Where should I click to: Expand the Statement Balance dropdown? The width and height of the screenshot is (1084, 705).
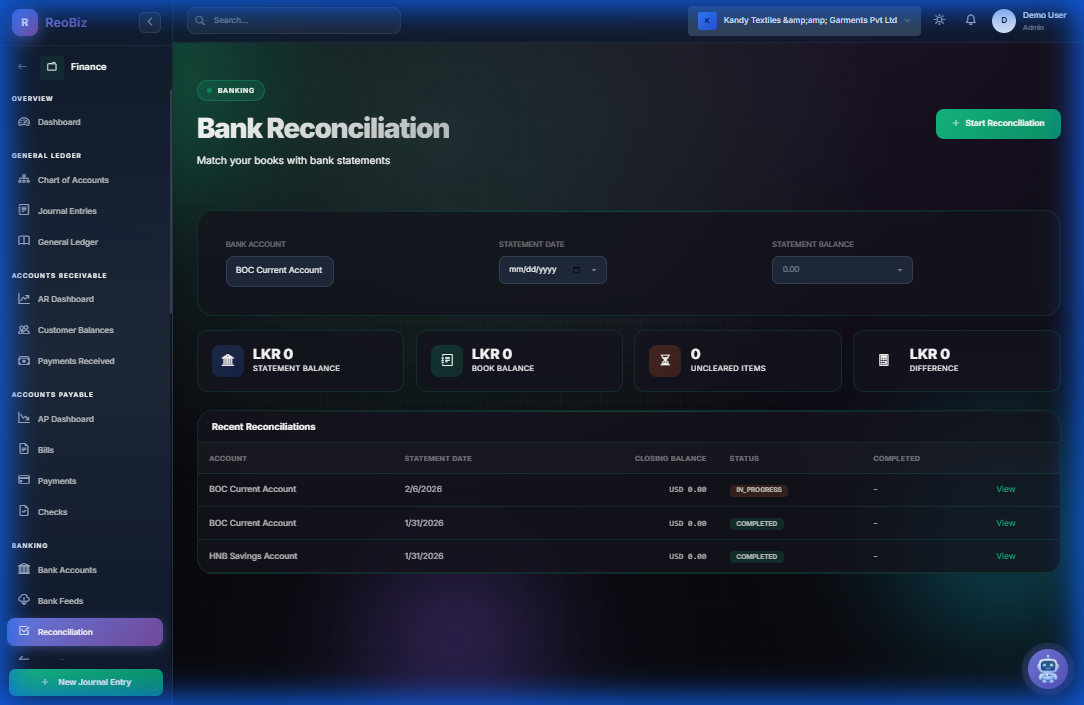coord(899,269)
